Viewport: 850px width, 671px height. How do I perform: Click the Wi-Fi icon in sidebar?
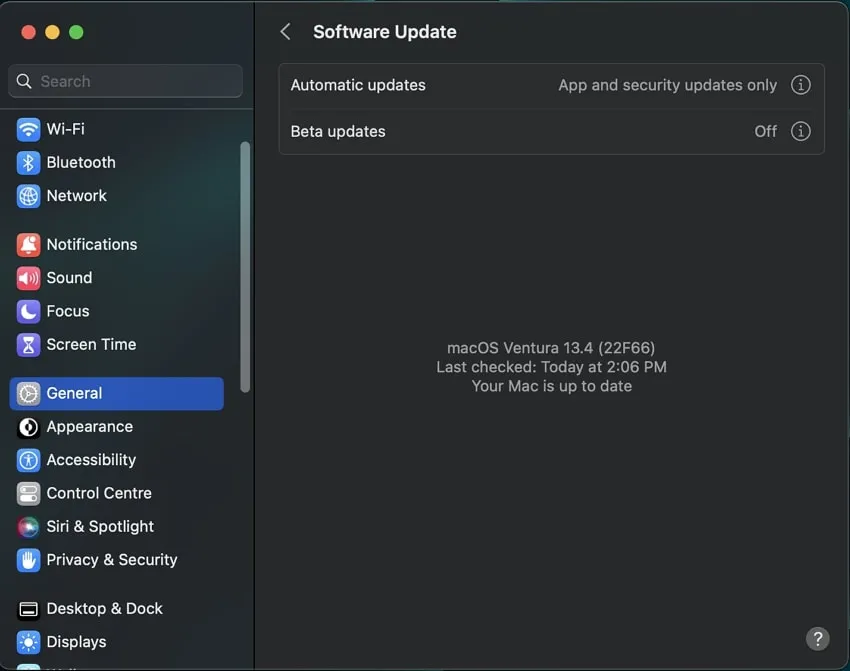pos(29,129)
